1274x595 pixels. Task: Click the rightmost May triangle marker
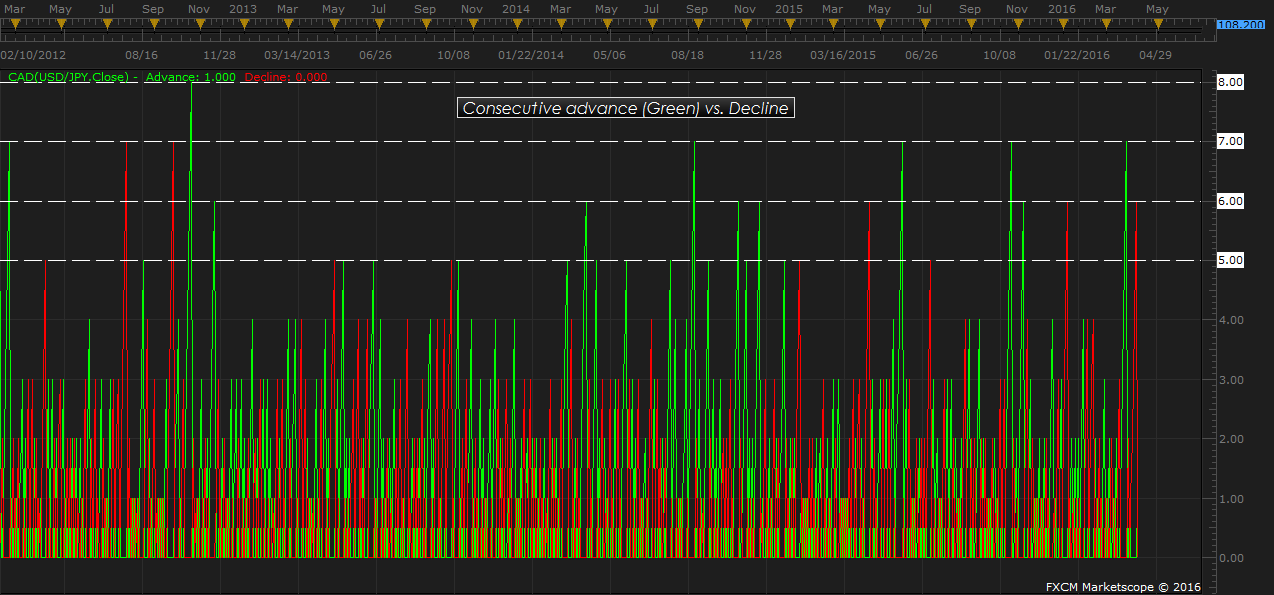click(x=1157, y=23)
